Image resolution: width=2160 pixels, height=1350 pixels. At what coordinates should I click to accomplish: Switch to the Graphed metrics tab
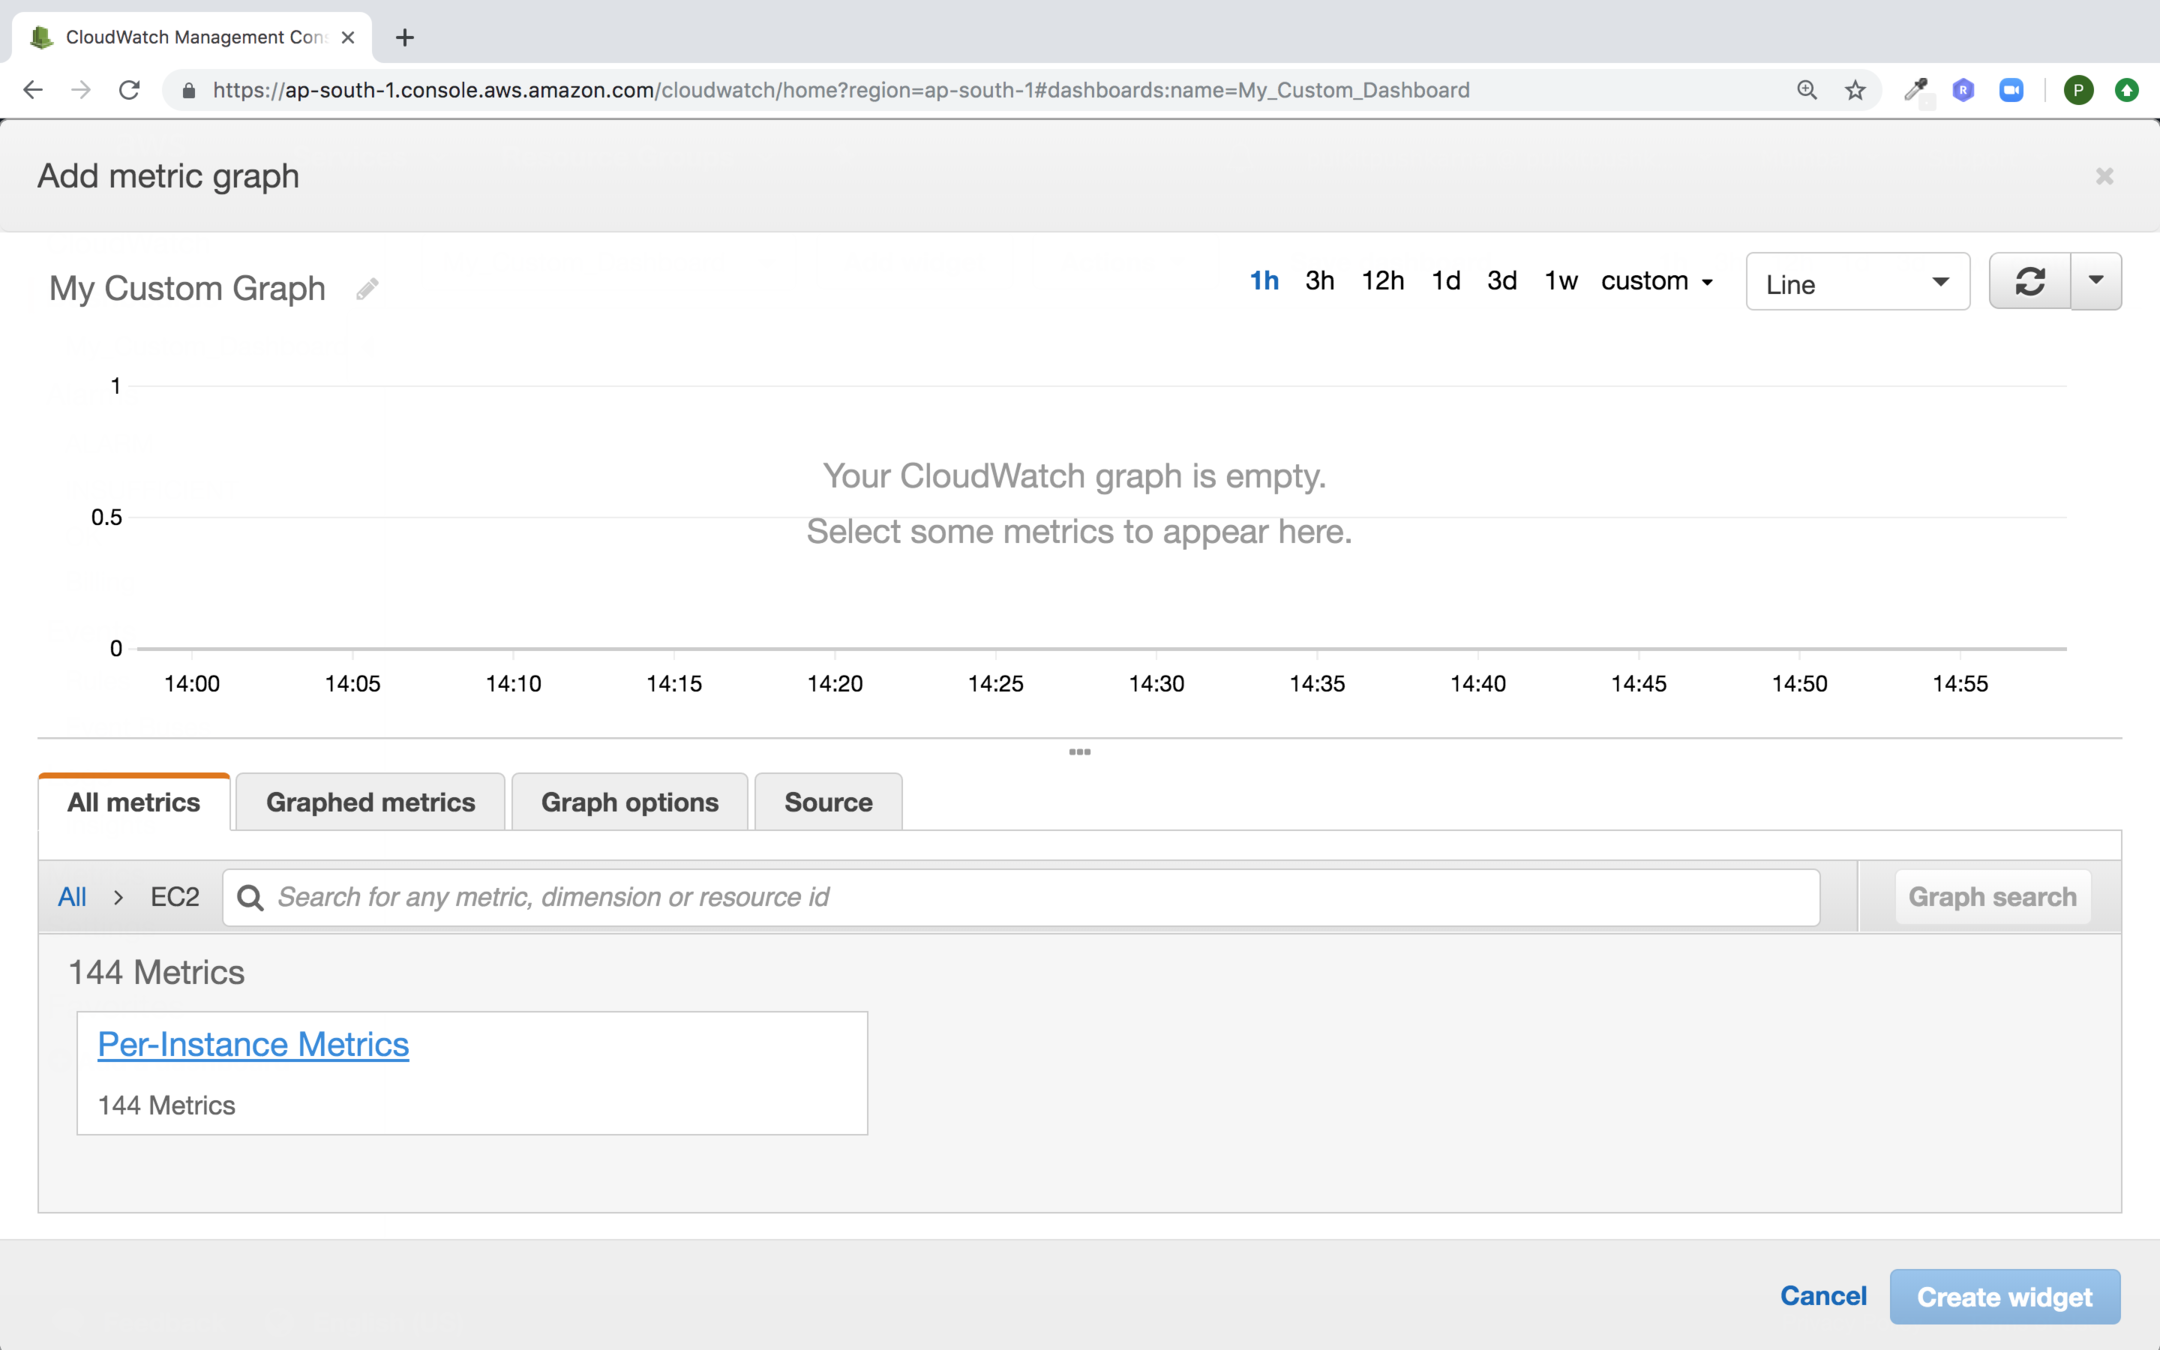pyautogui.click(x=370, y=802)
